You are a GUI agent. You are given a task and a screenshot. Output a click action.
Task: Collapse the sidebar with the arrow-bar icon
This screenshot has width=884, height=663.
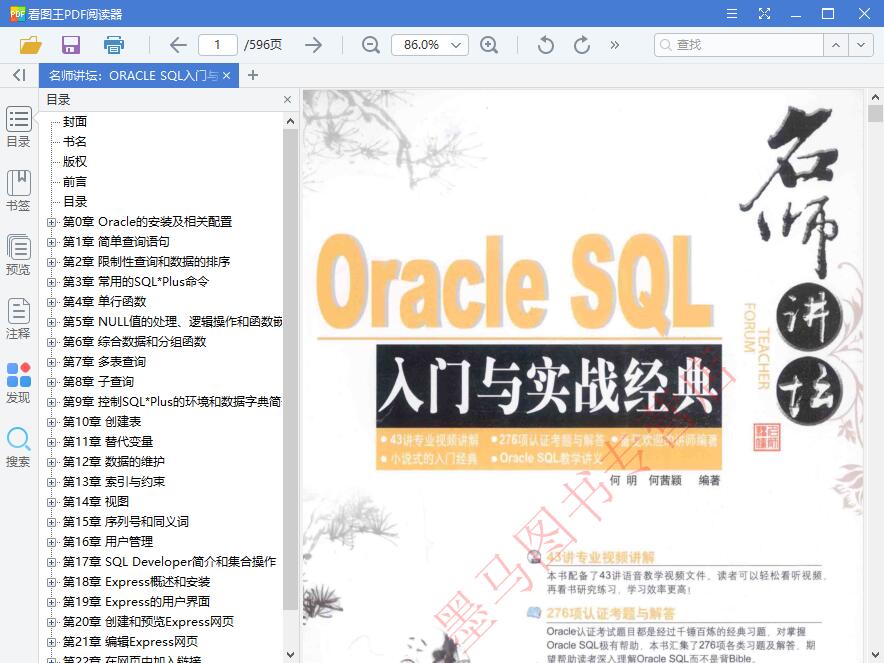(19, 75)
